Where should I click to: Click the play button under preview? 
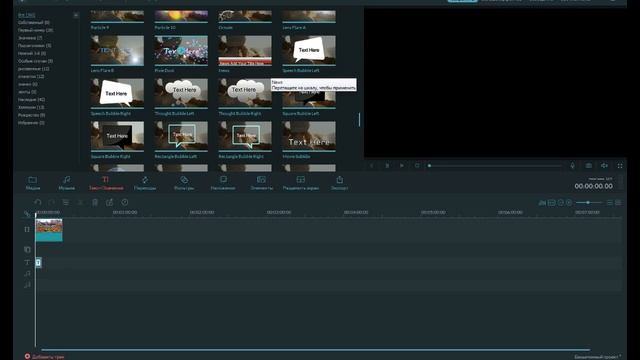coord(402,166)
